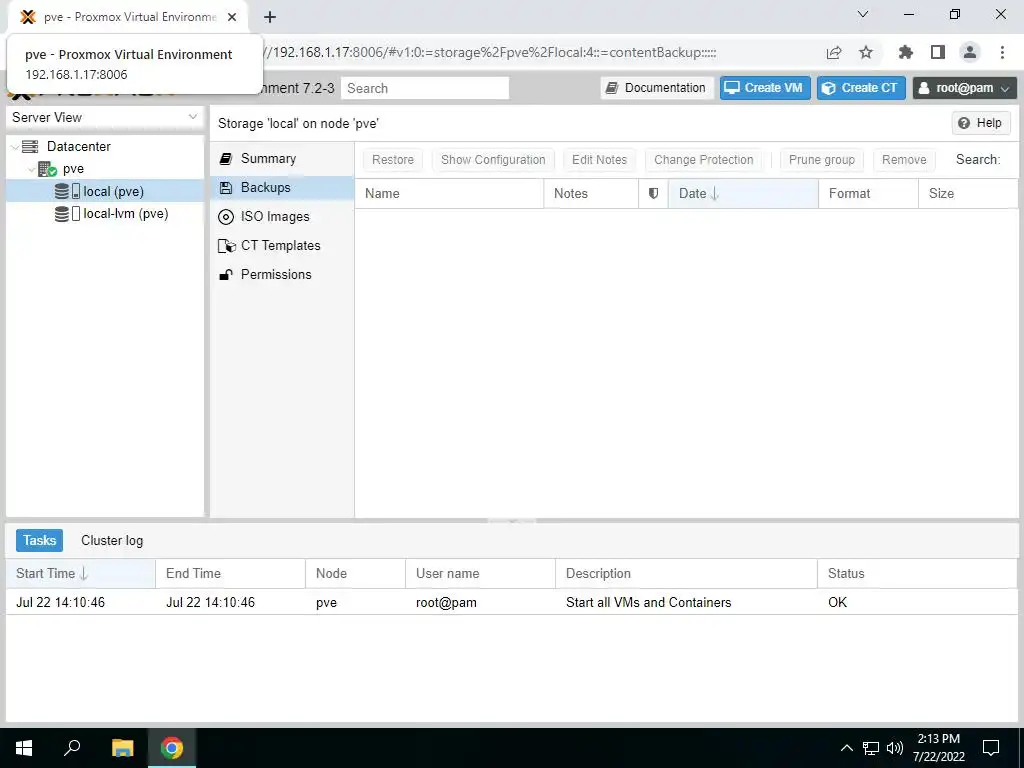
Task: Open the CT Templates section
Action: 282,246
